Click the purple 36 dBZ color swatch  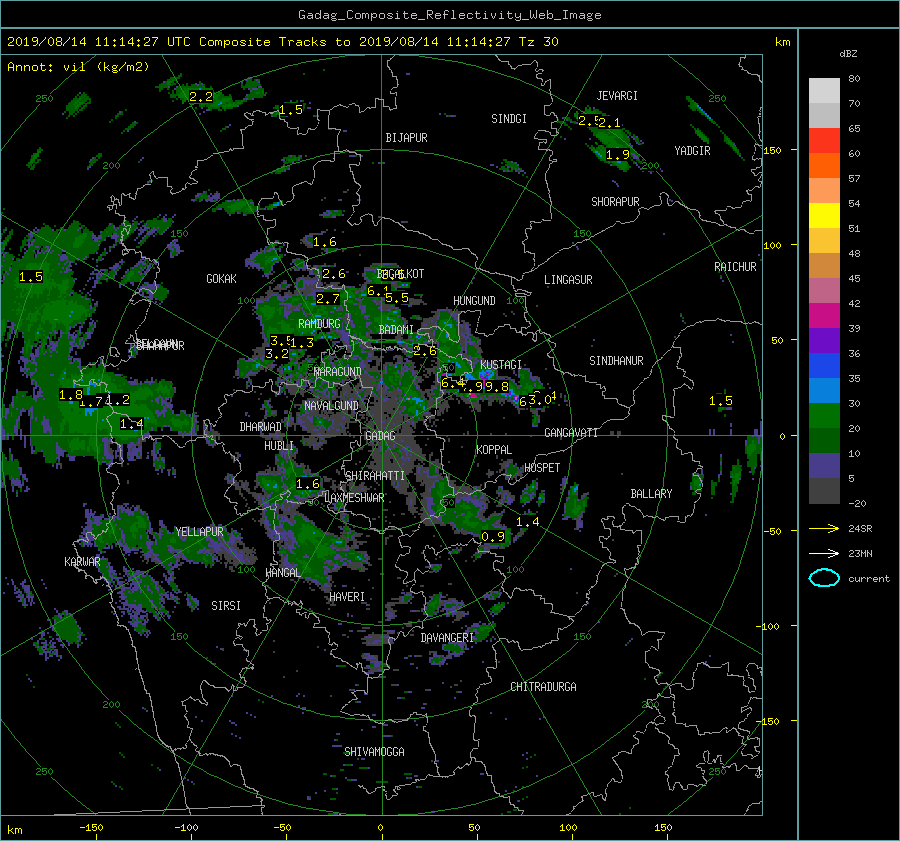824,341
